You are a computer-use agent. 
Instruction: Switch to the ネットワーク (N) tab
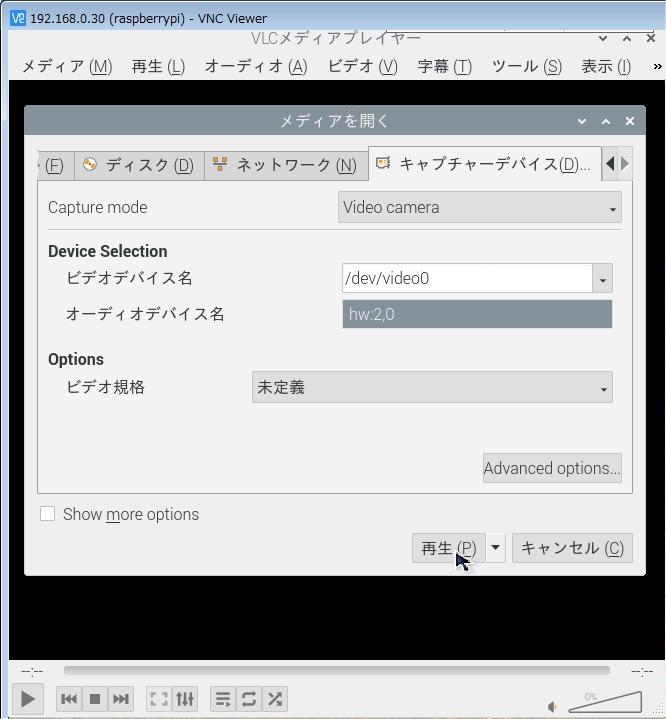coord(286,165)
